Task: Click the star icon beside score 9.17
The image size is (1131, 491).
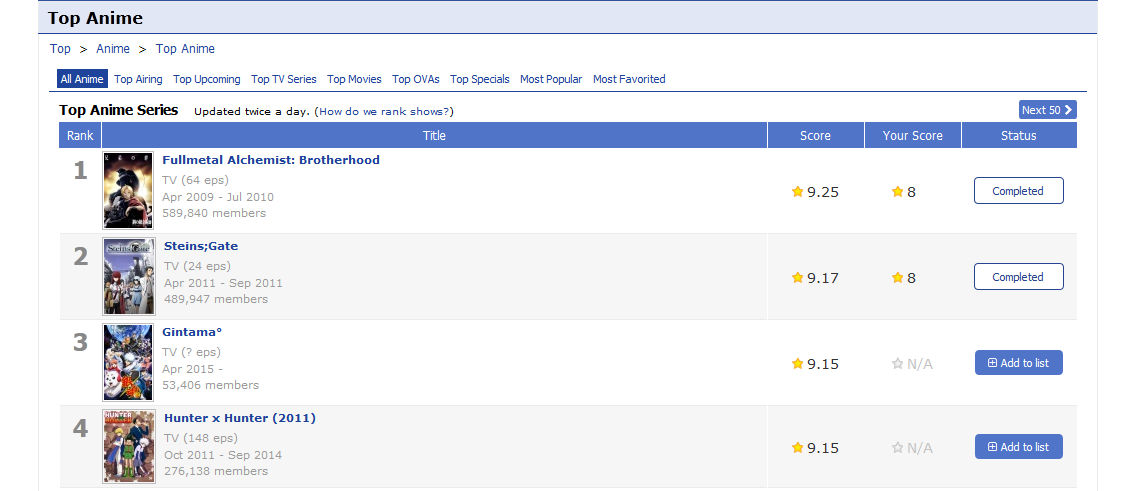Action: tap(797, 277)
